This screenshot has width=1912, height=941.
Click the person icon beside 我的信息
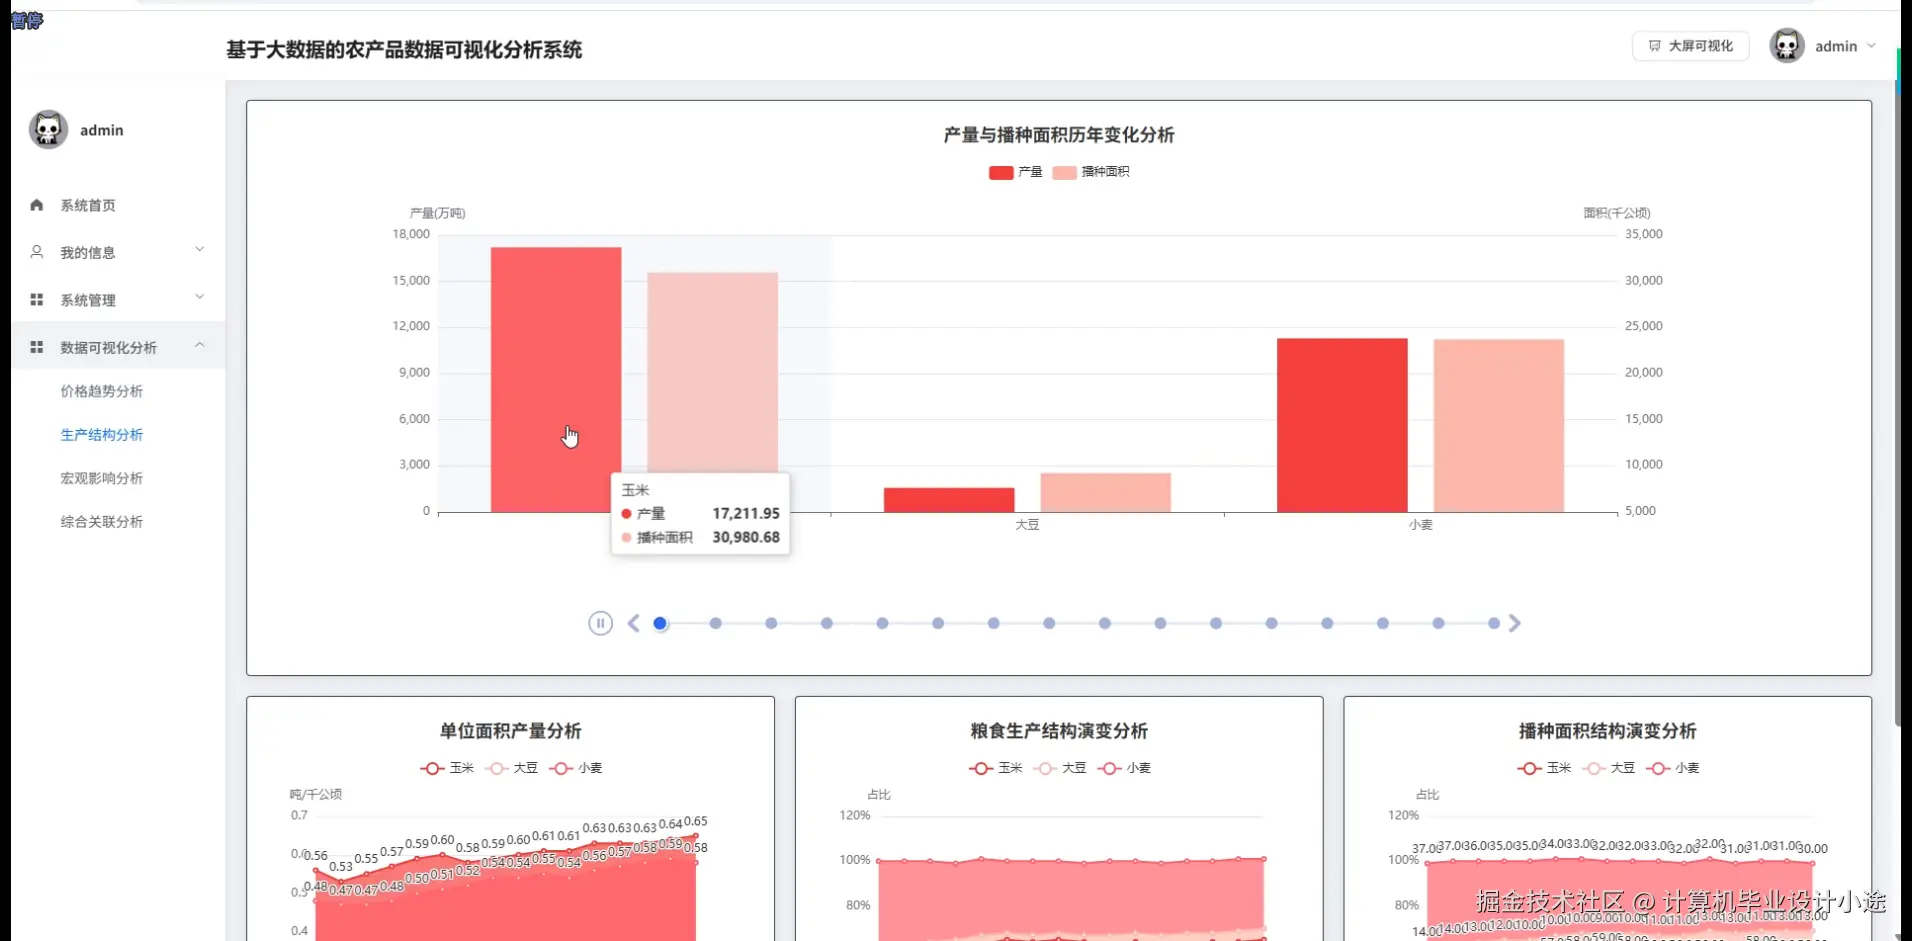click(x=37, y=252)
